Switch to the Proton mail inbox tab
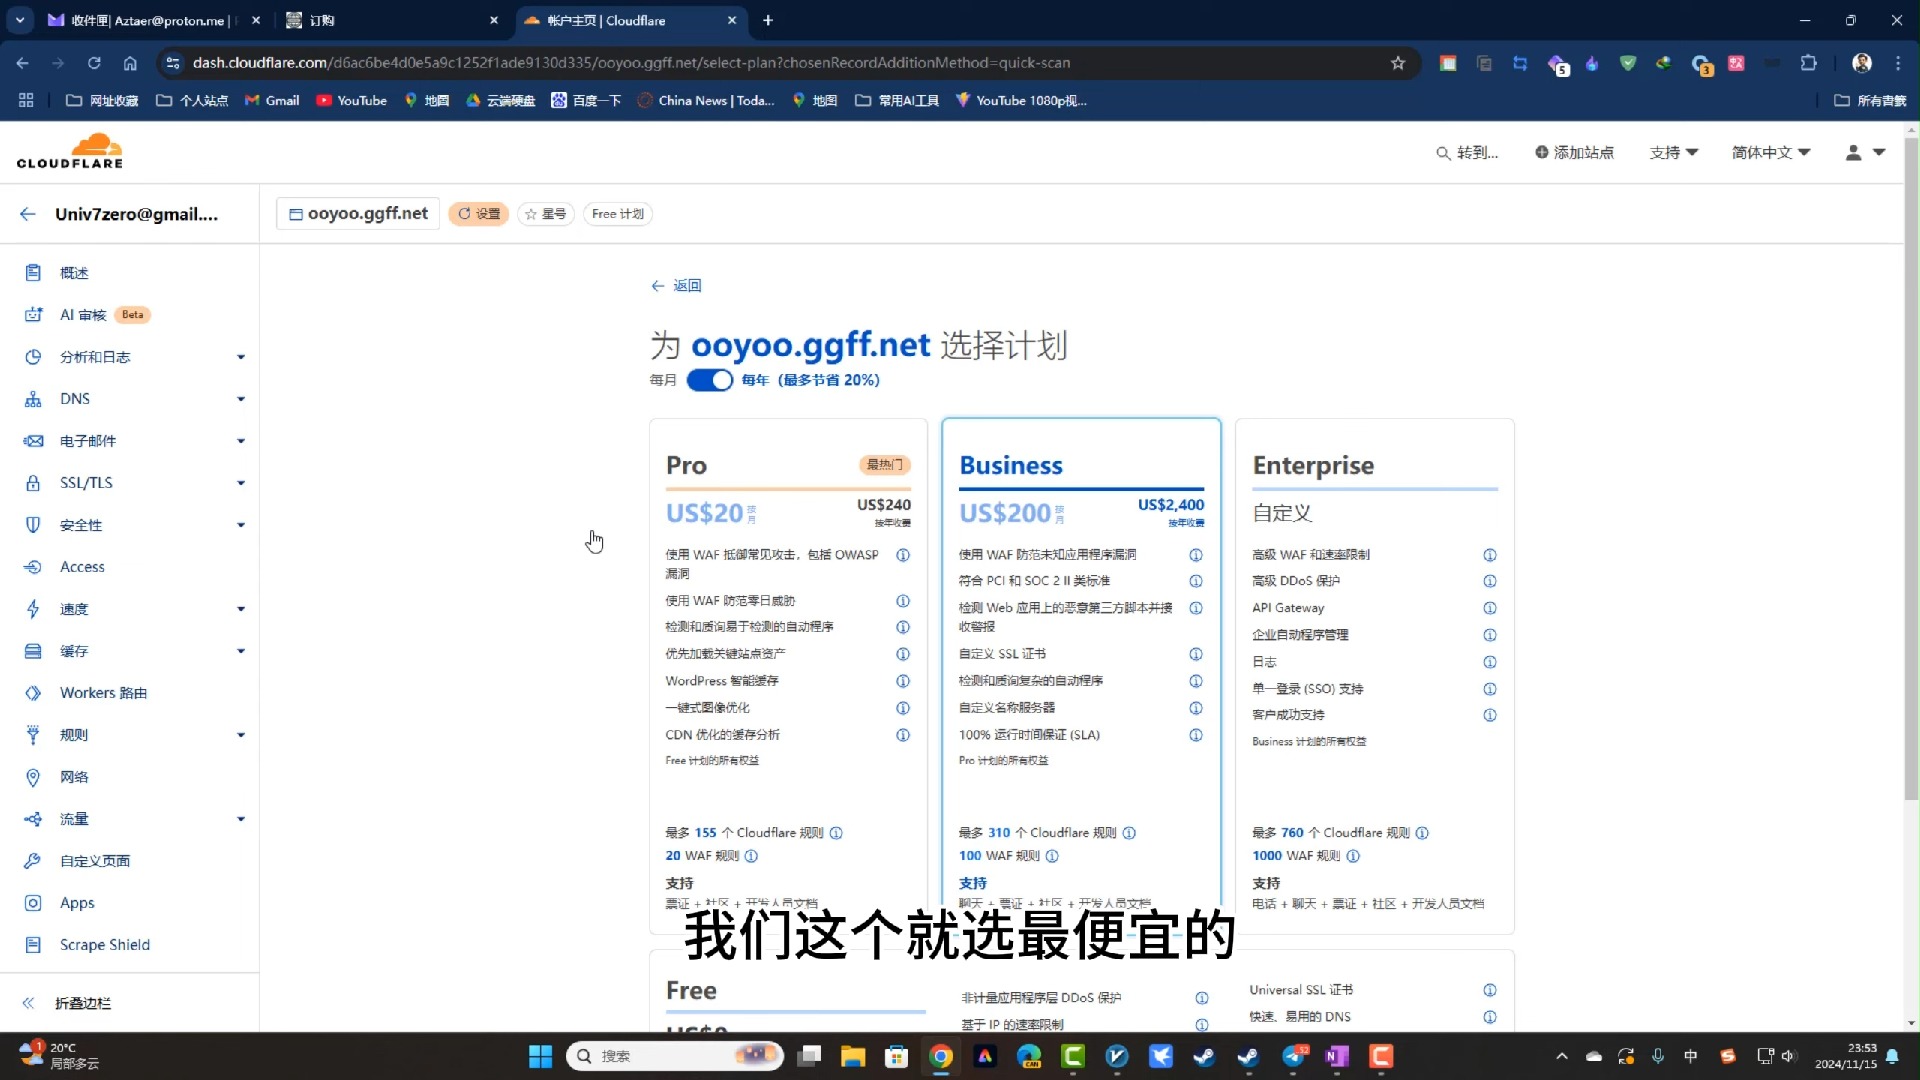The width and height of the screenshot is (1920, 1080). (x=154, y=20)
